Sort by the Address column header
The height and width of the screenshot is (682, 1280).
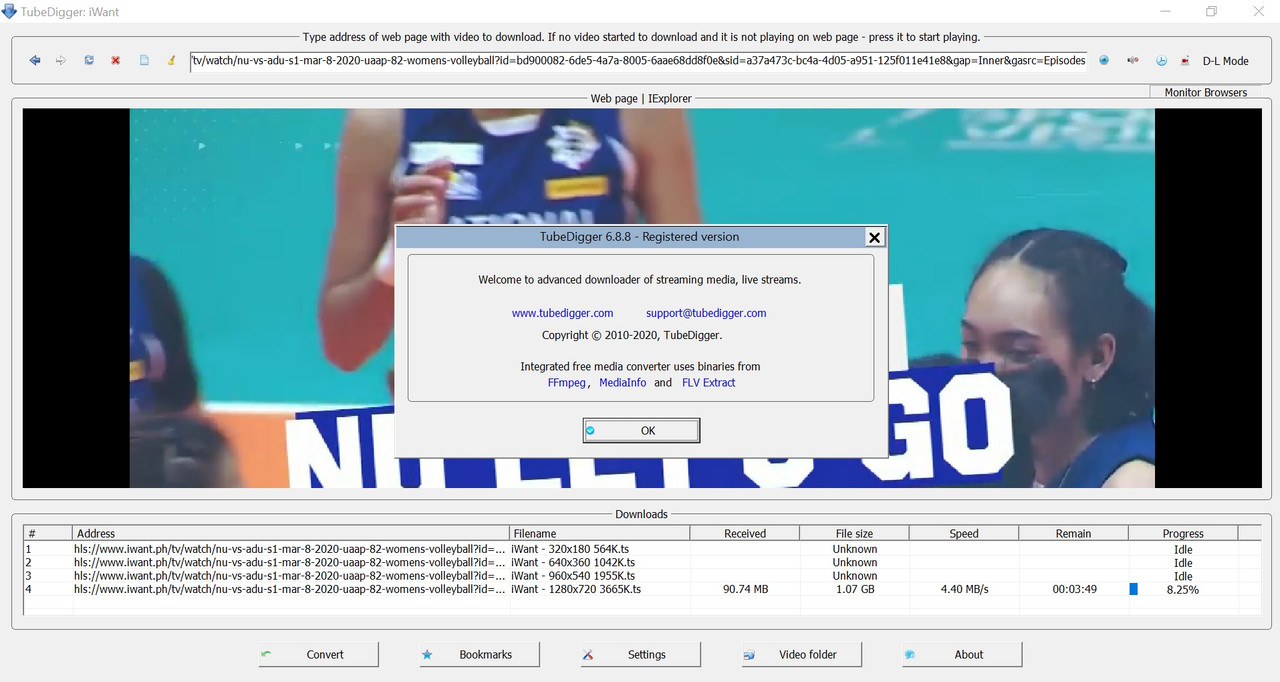(291, 534)
